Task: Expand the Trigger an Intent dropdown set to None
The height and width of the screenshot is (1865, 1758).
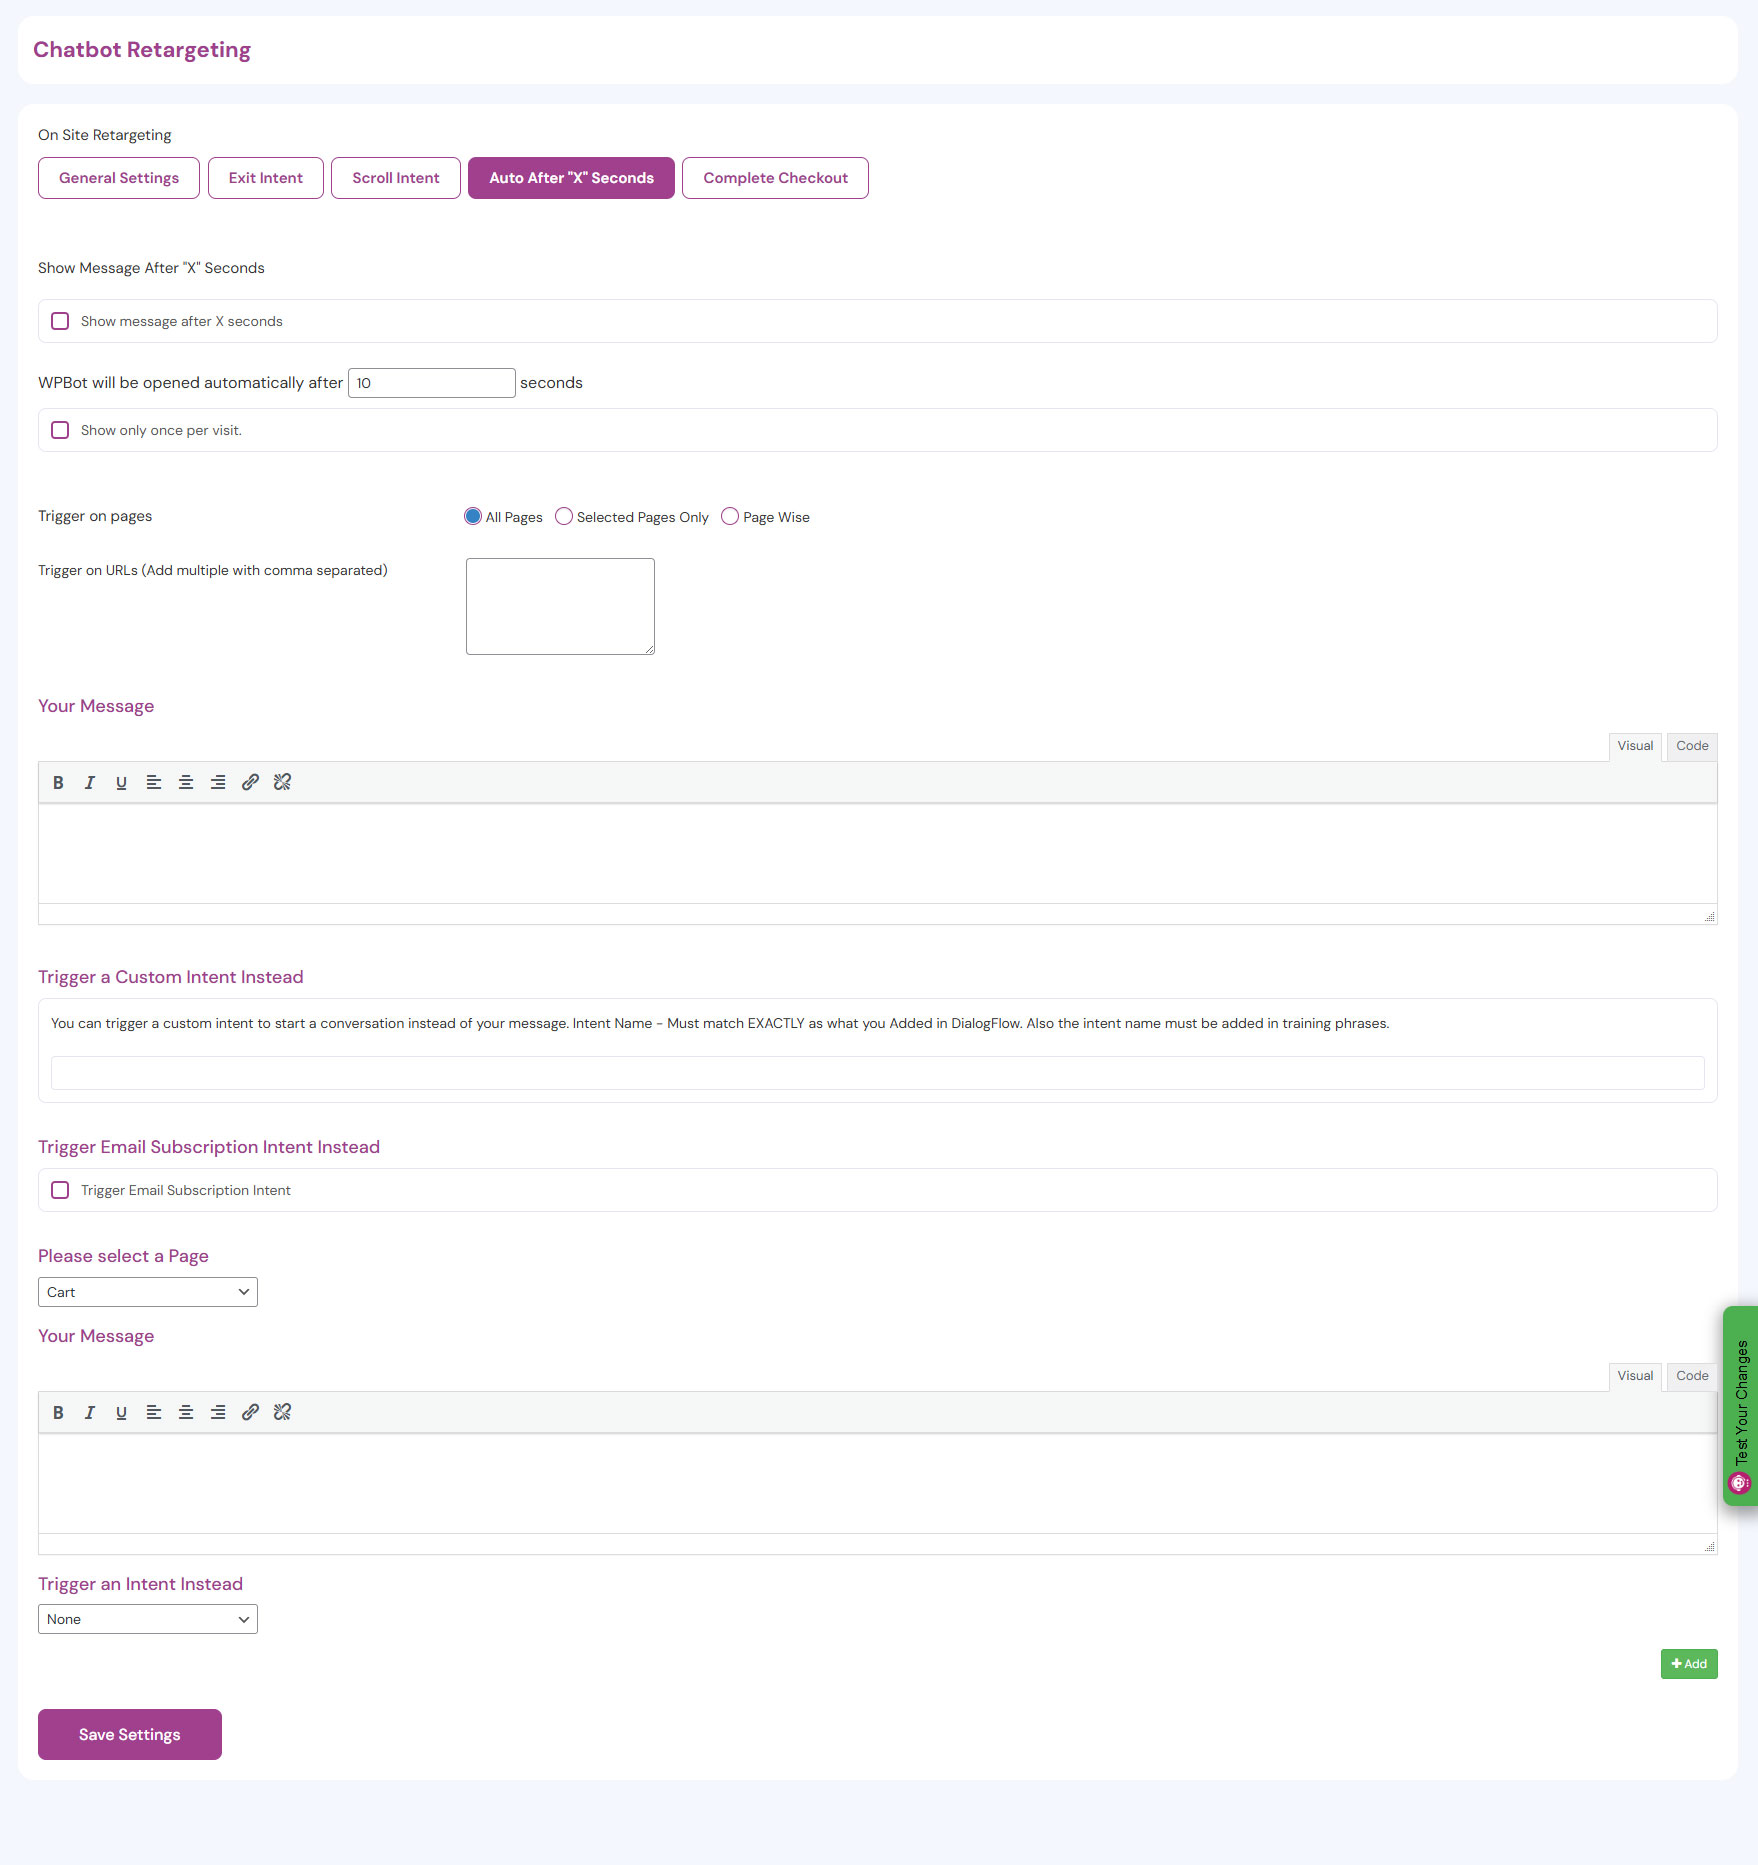Action: tap(148, 1619)
